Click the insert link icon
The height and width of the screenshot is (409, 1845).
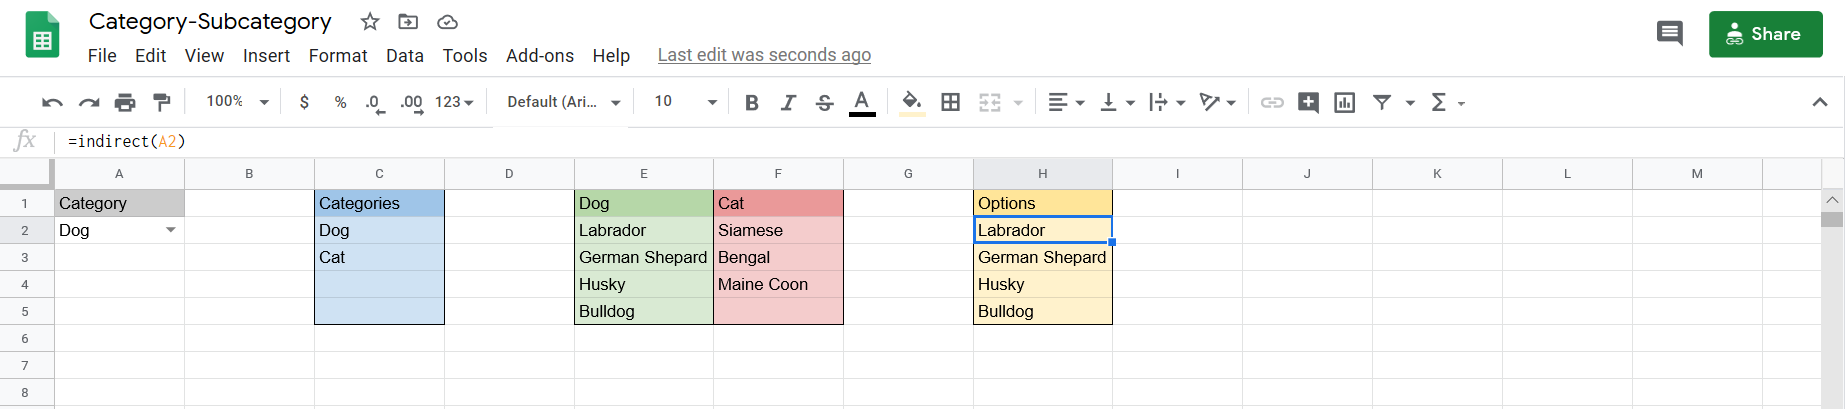tap(1272, 102)
